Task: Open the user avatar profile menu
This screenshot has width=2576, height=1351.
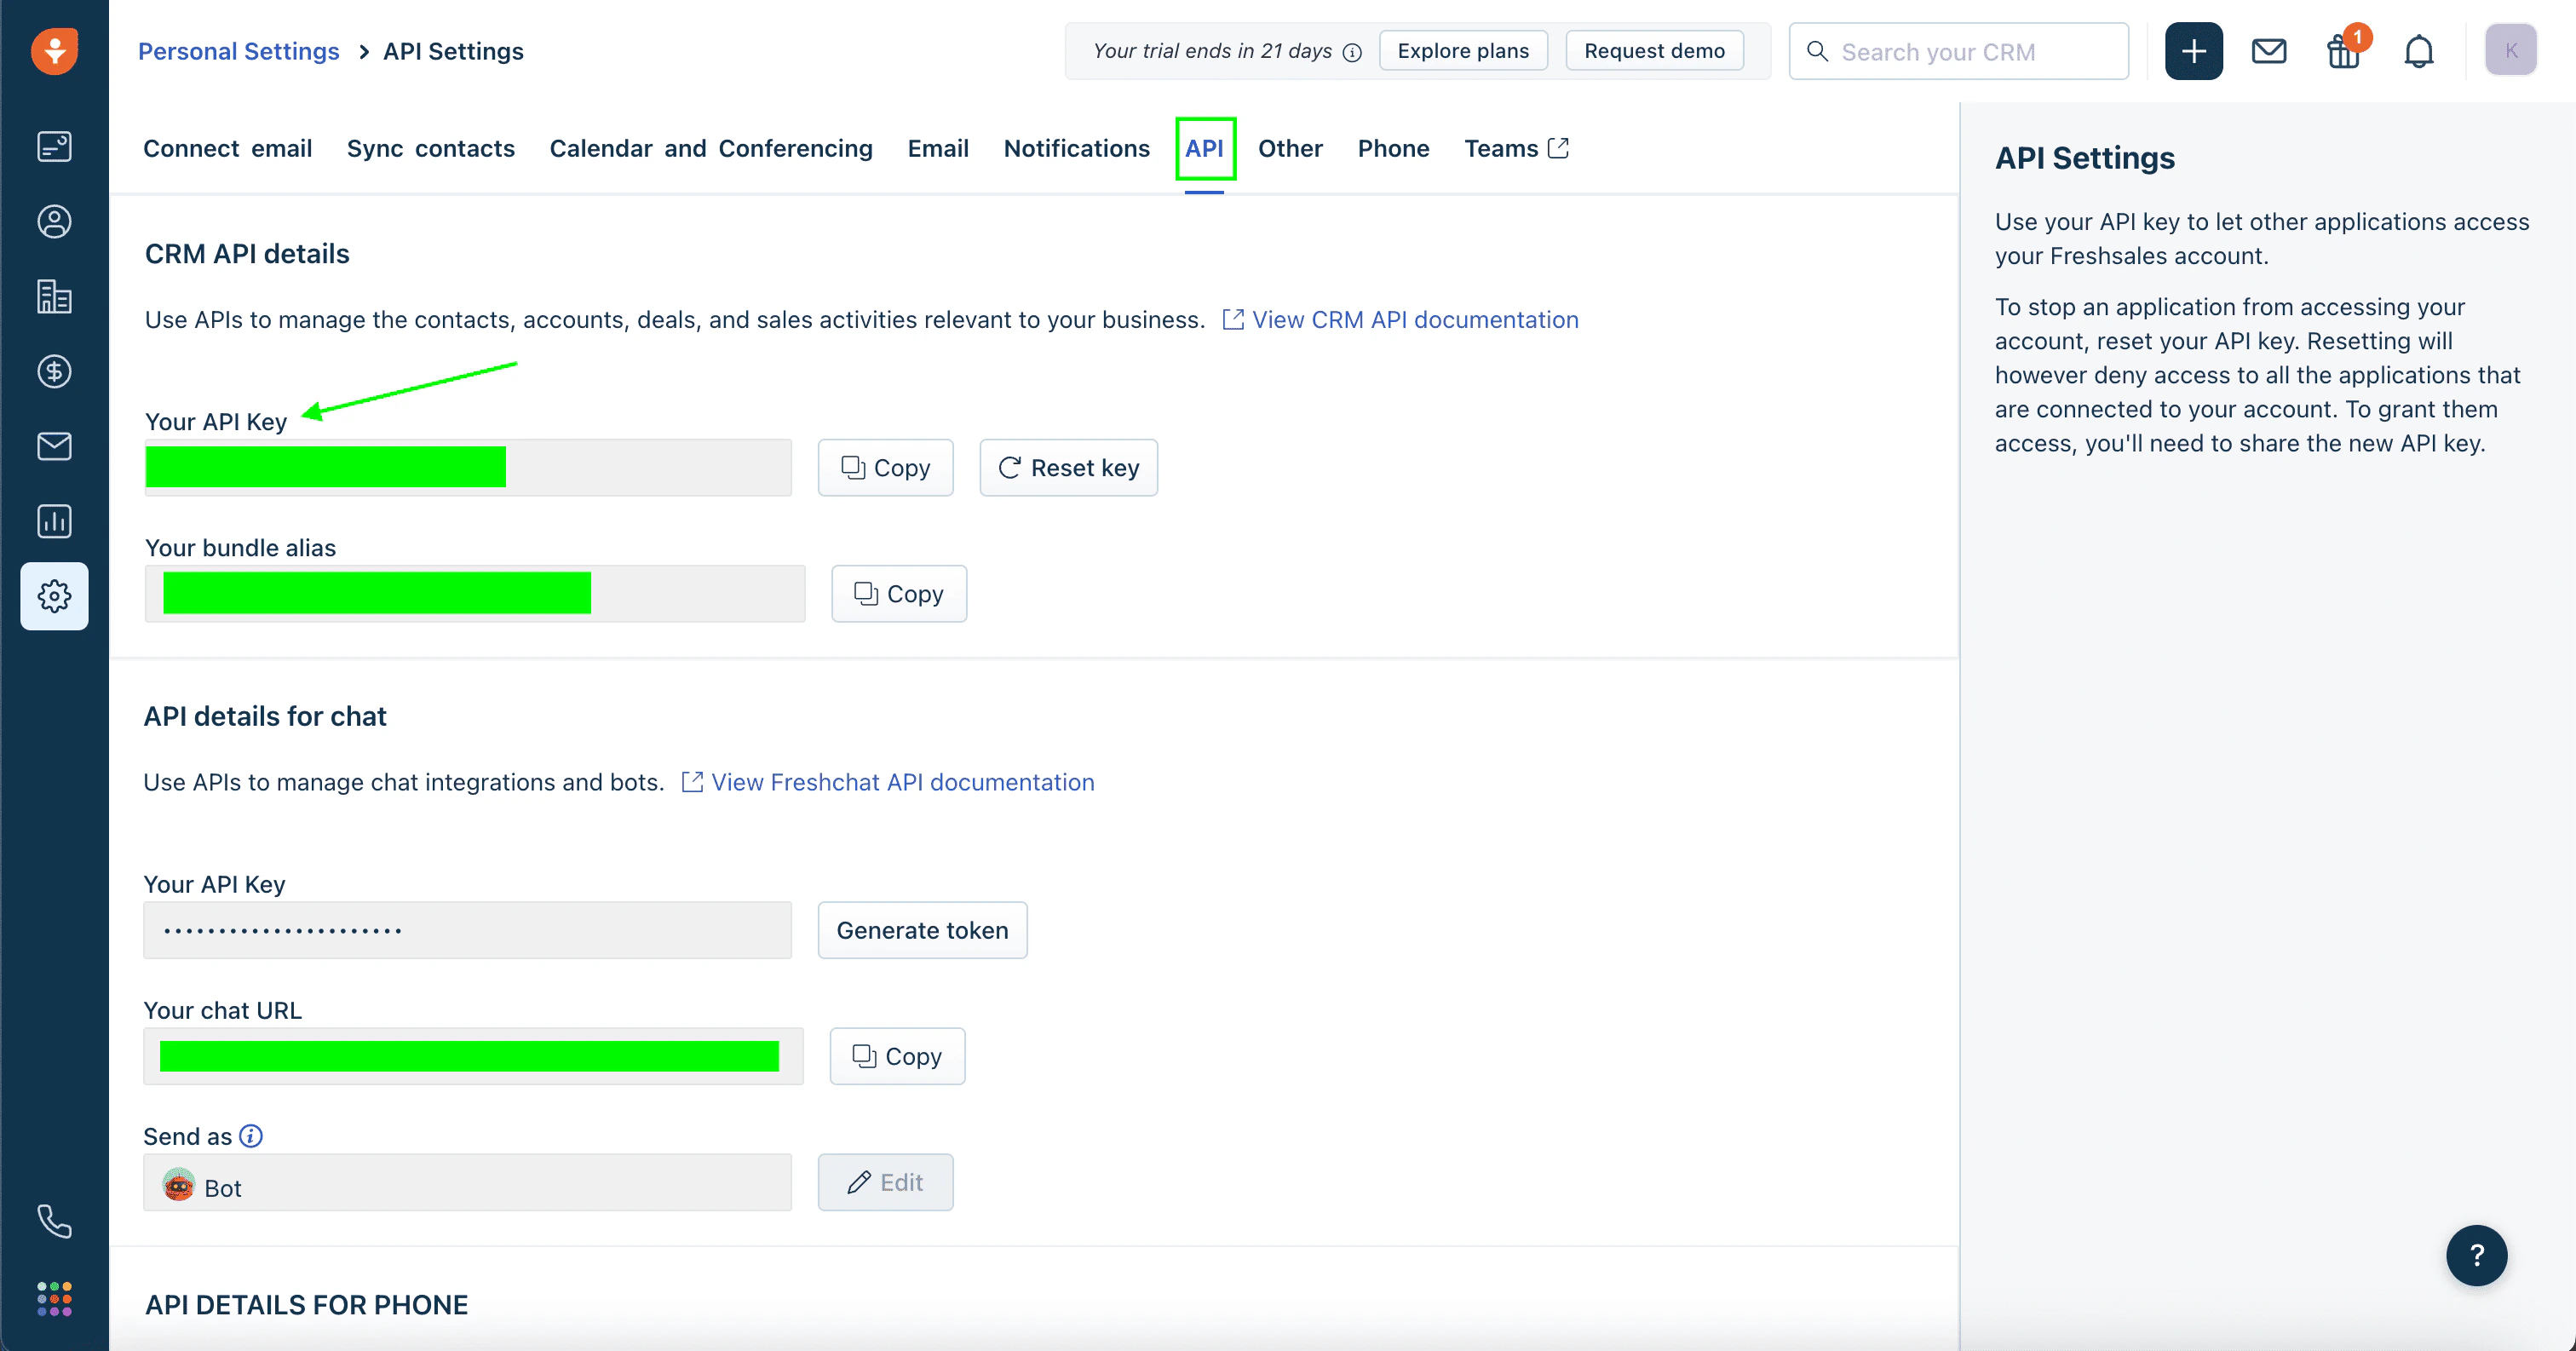Action: pos(2510,51)
